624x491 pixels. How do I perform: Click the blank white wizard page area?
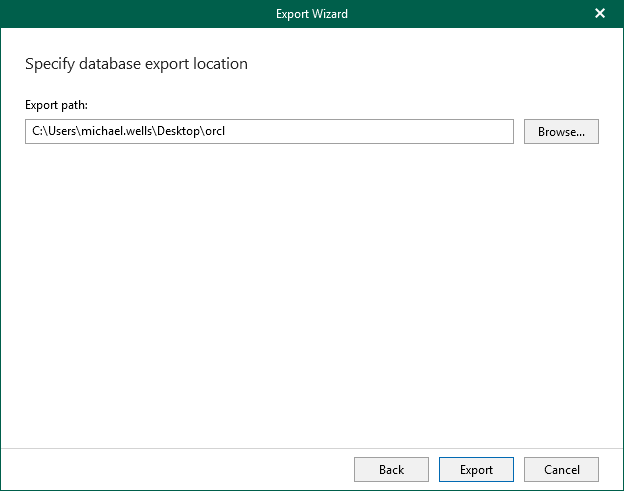click(312, 300)
